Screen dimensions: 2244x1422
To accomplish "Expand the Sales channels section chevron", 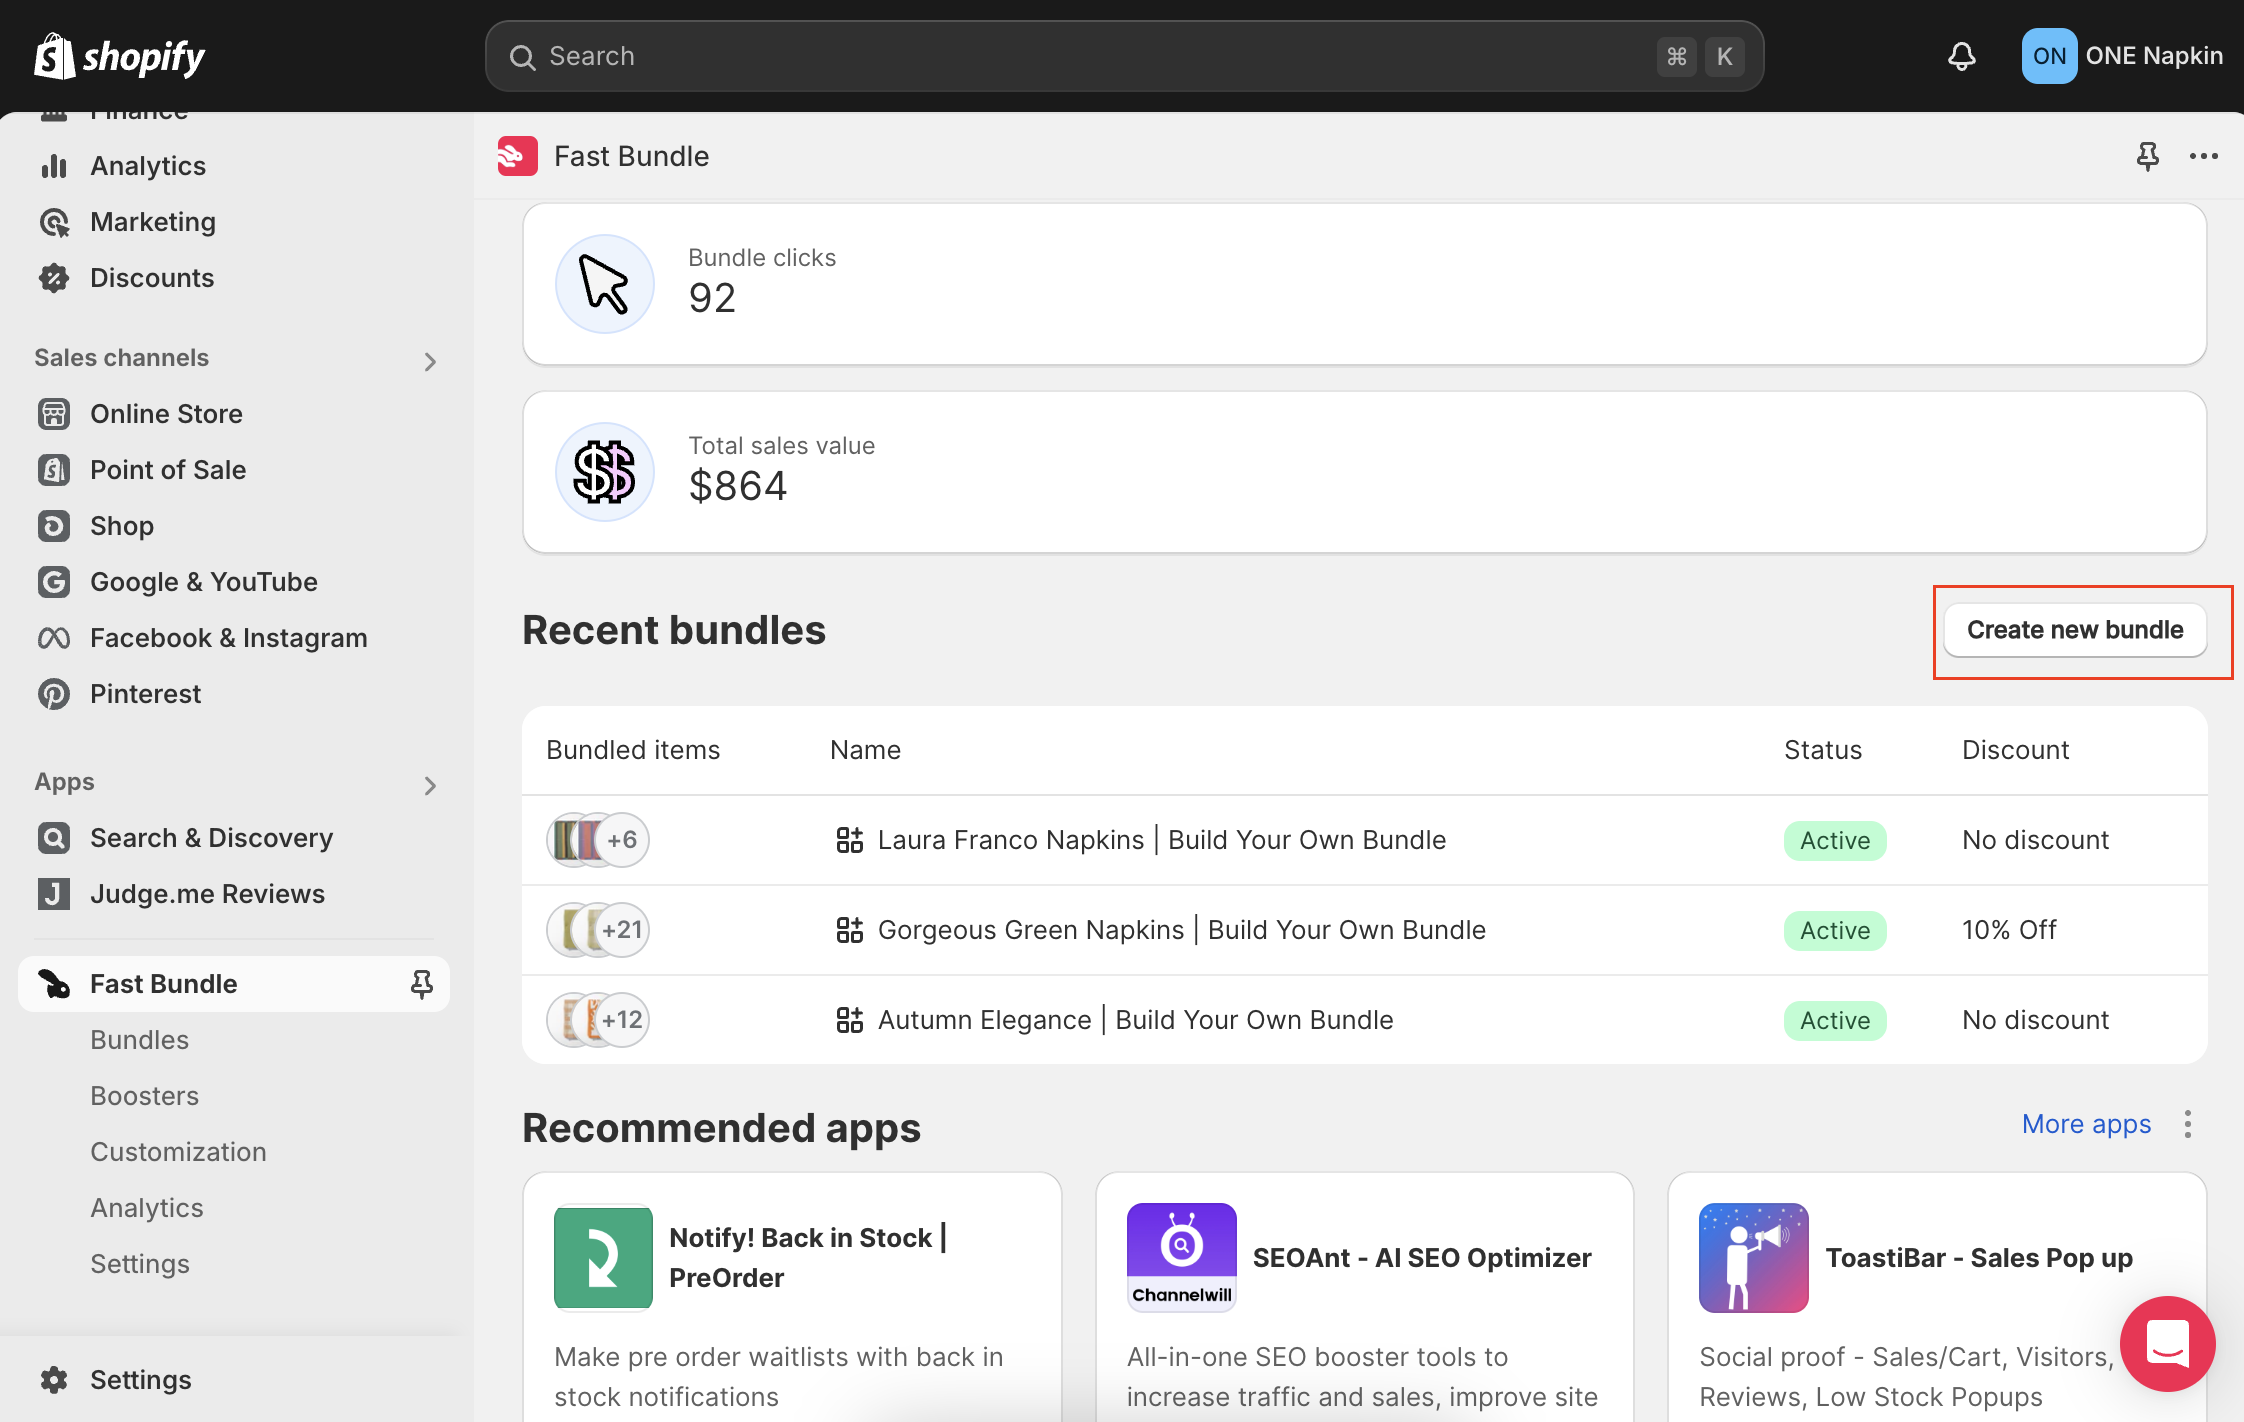I will (430, 361).
